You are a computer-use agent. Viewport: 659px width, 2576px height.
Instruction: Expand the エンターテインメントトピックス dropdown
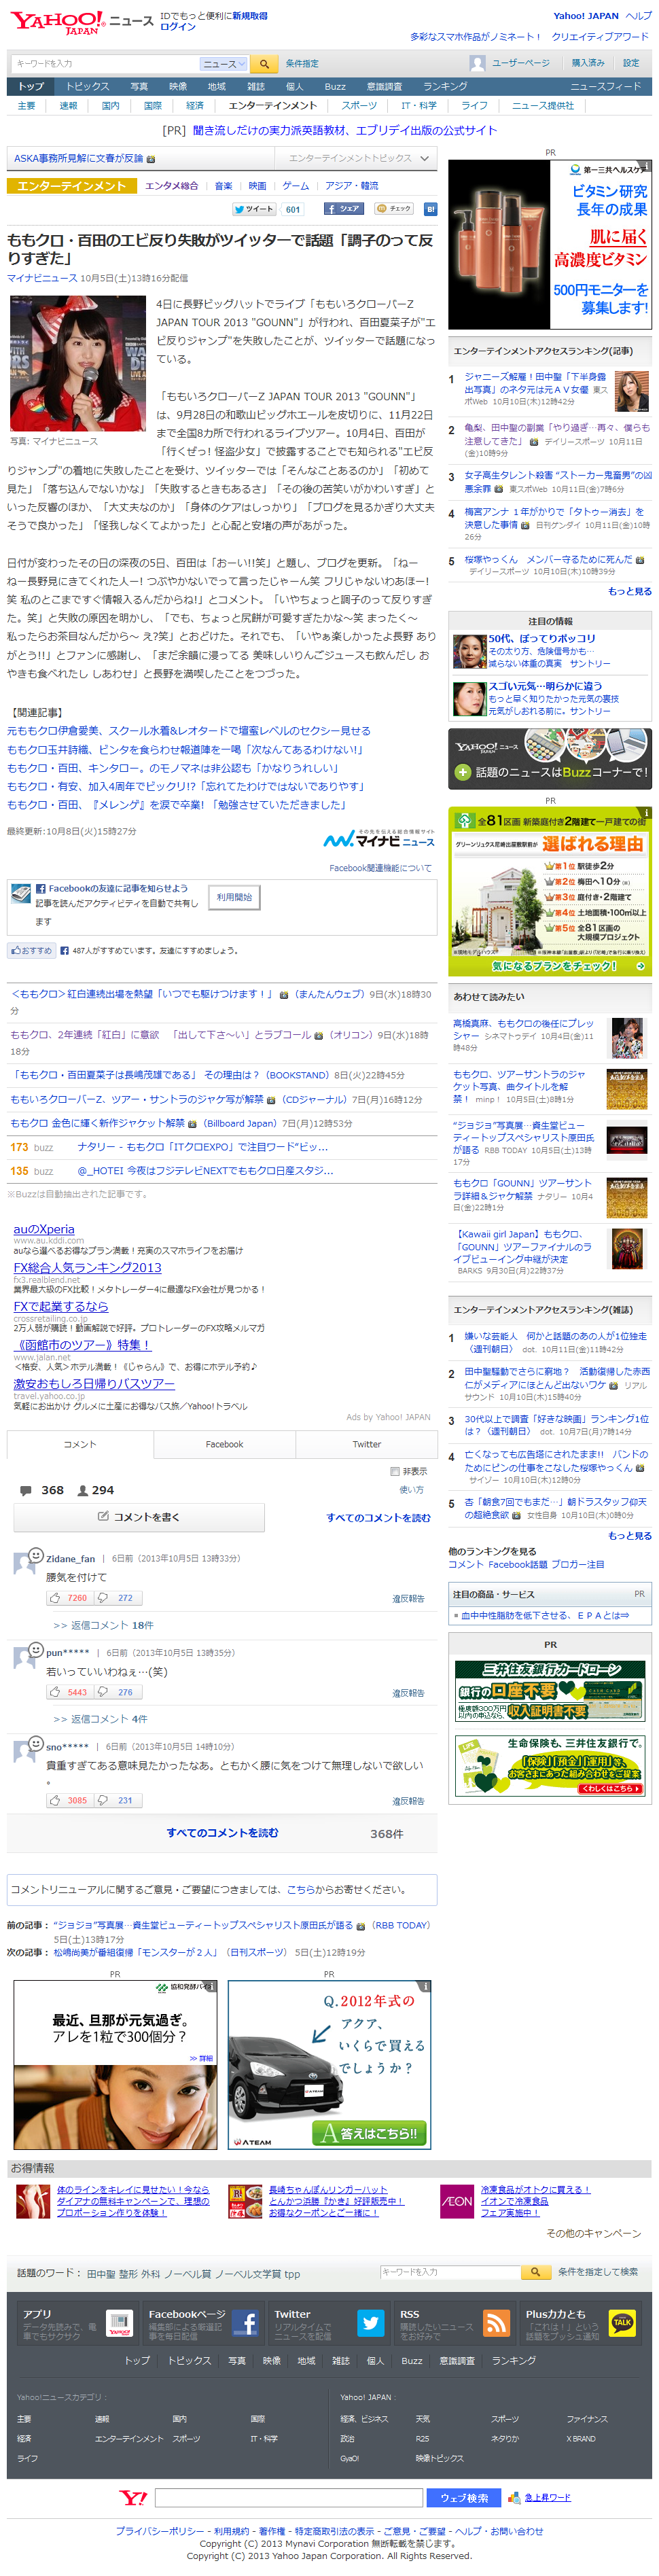pos(355,158)
